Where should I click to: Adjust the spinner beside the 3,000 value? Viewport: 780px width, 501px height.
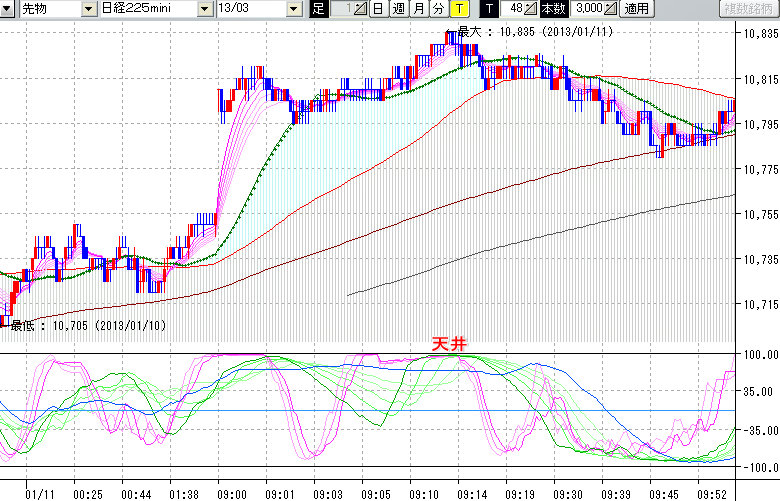click(x=610, y=9)
